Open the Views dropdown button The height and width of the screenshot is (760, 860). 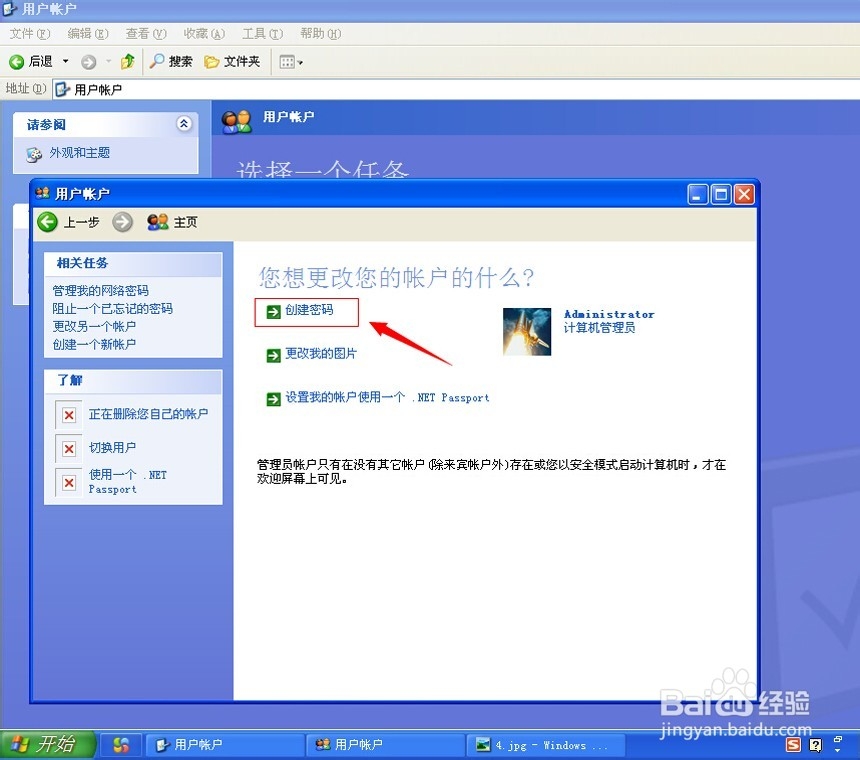pos(291,61)
